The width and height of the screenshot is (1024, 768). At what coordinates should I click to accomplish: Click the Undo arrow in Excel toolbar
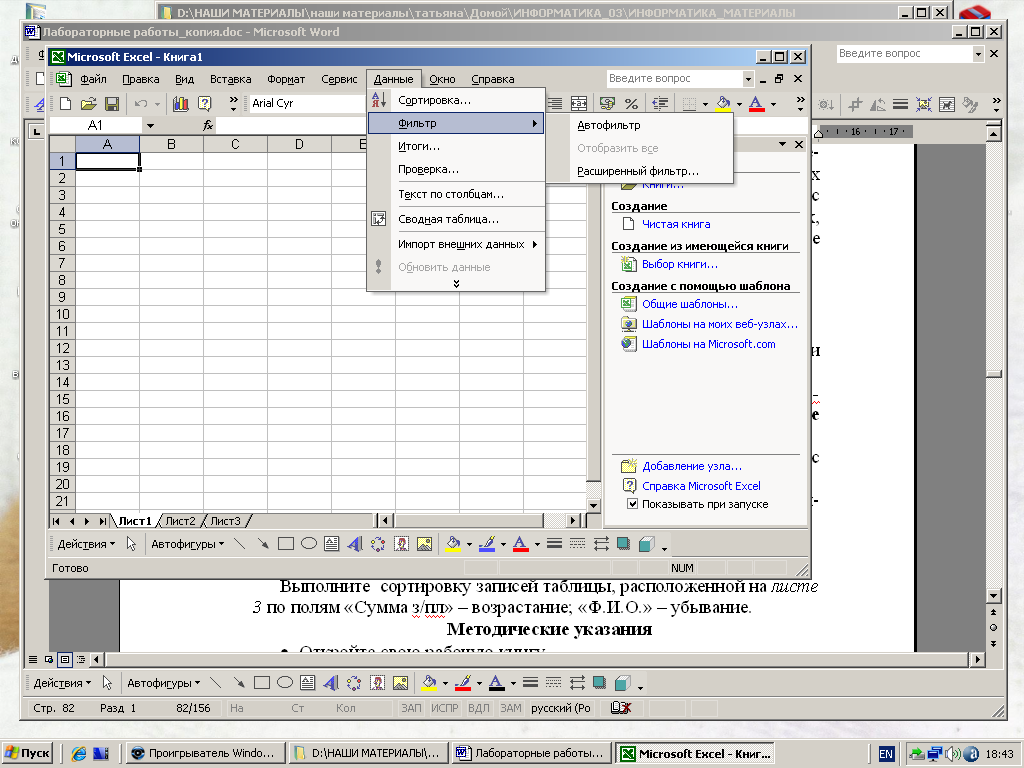140,103
